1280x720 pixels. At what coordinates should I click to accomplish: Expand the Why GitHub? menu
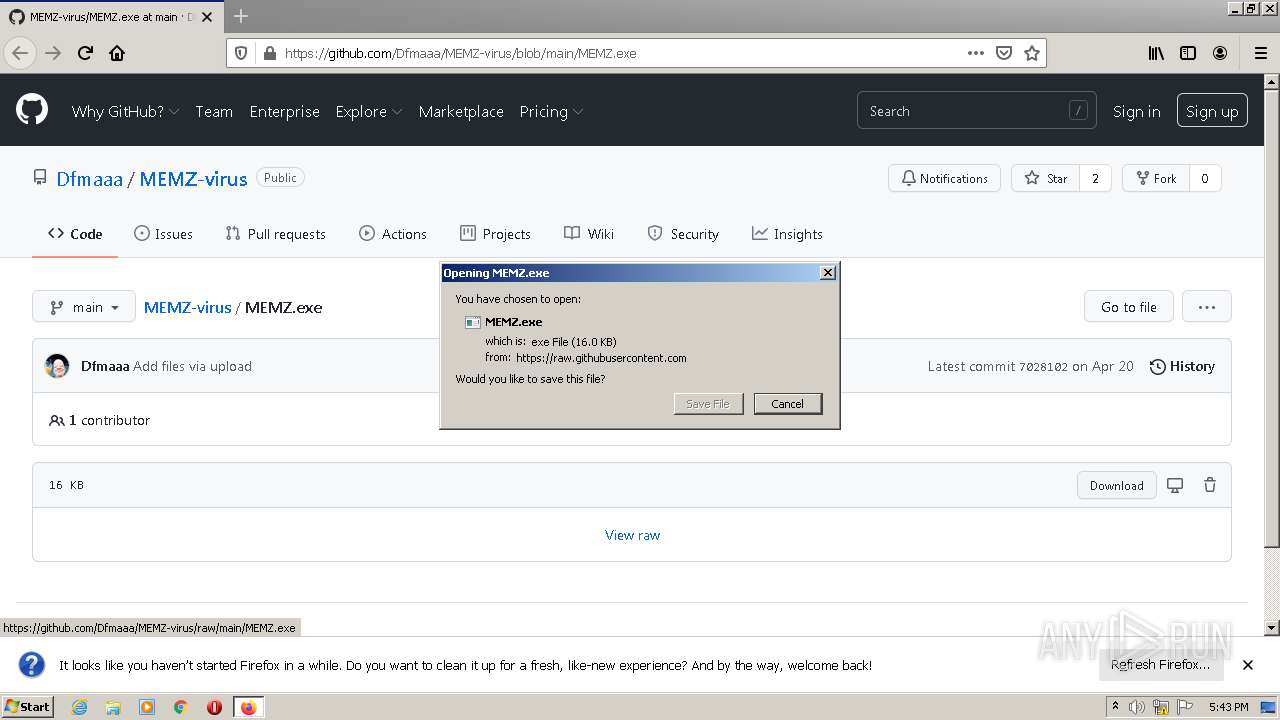(125, 111)
